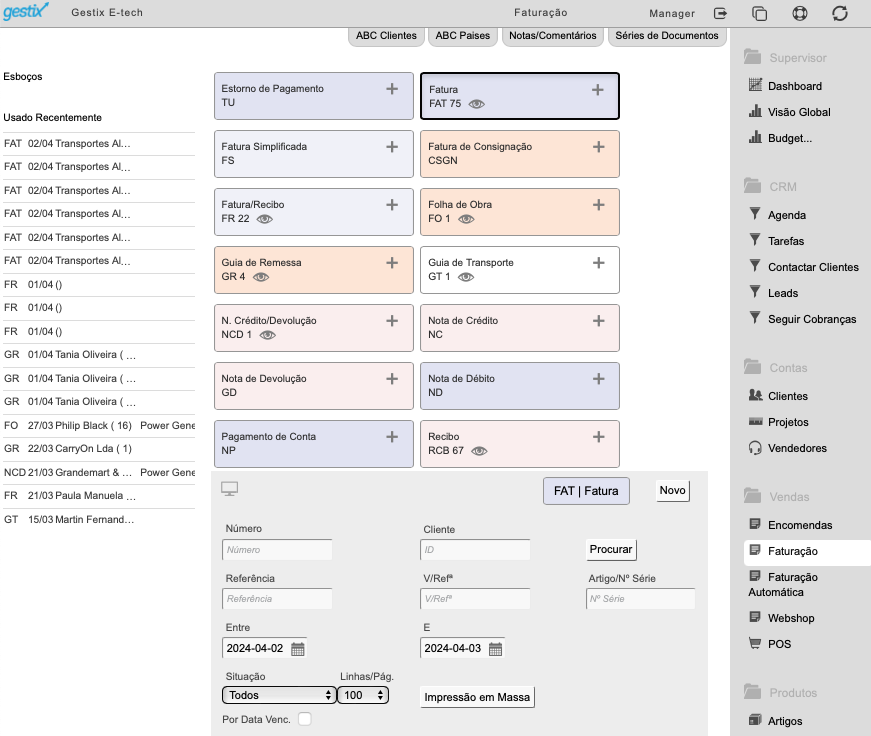
Task: Open recent item GR 22/03 CarryOn Lda
Action: pos(99,449)
